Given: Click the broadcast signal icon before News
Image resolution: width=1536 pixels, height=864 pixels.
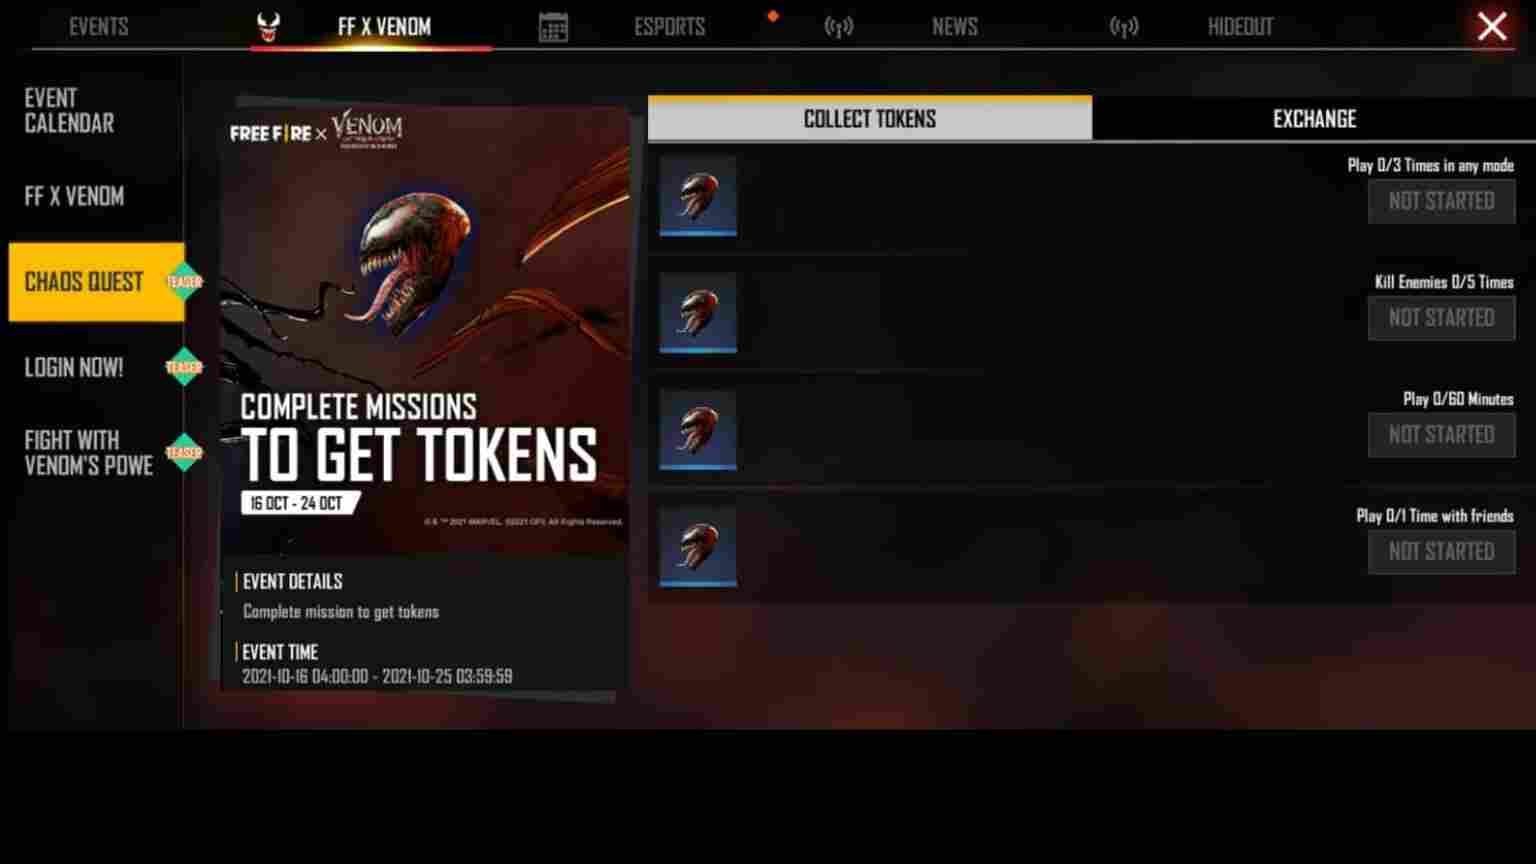Looking at the screenshot, I should coord(839,27).
